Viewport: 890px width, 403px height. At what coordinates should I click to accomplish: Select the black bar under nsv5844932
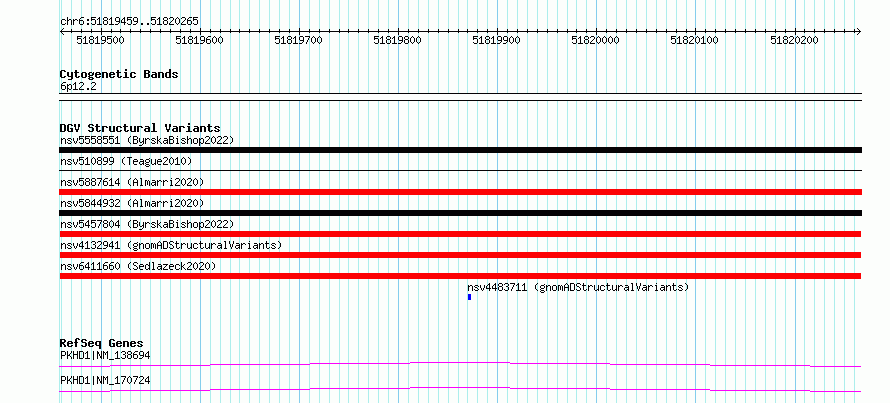coord(460,213)
